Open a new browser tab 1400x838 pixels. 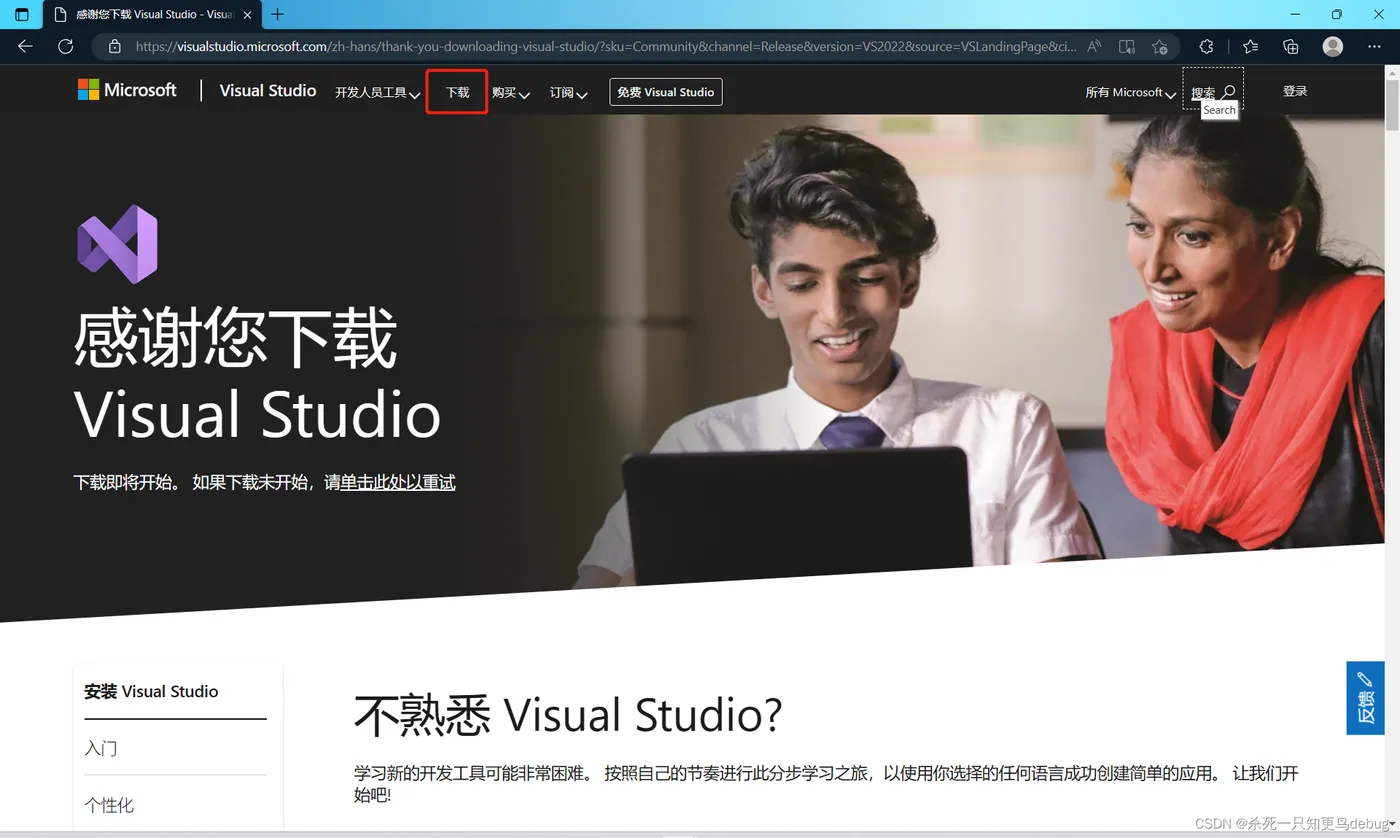point(278,14)
